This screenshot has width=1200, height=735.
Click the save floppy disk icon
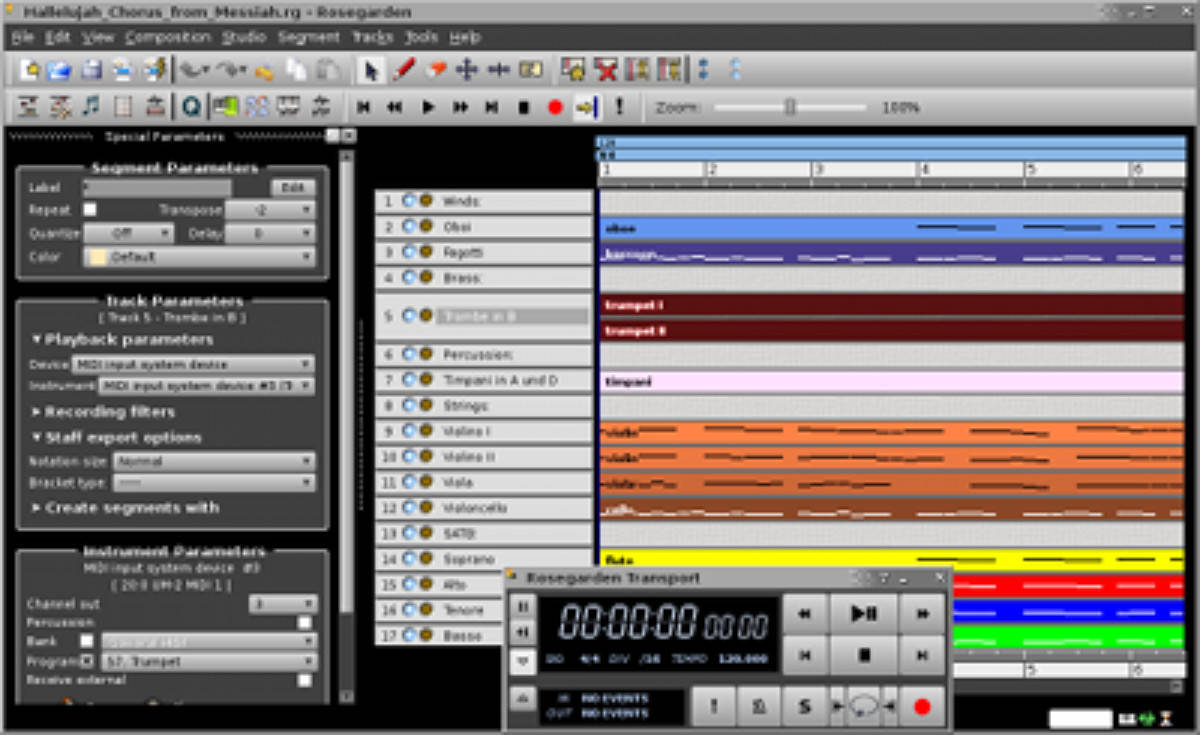point(91,70)
